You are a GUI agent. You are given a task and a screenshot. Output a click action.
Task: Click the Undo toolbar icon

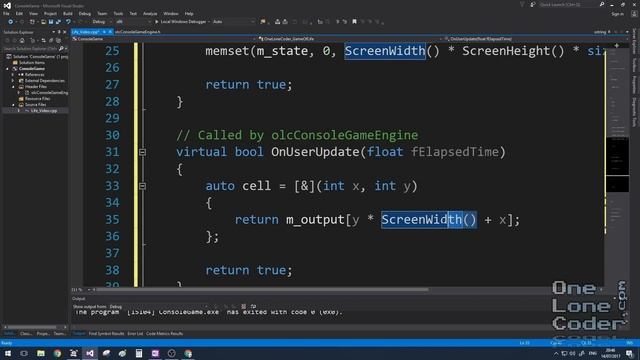(x=68, y=22)
